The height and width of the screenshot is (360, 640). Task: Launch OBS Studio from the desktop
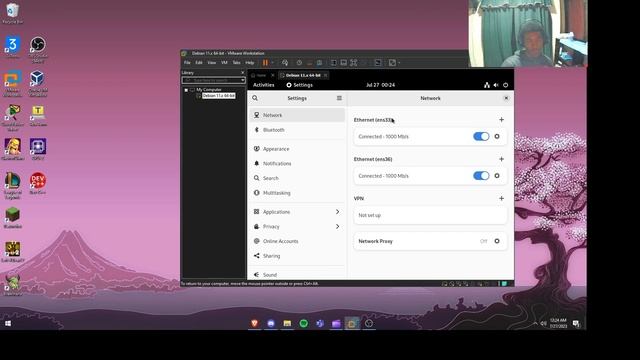38,48
